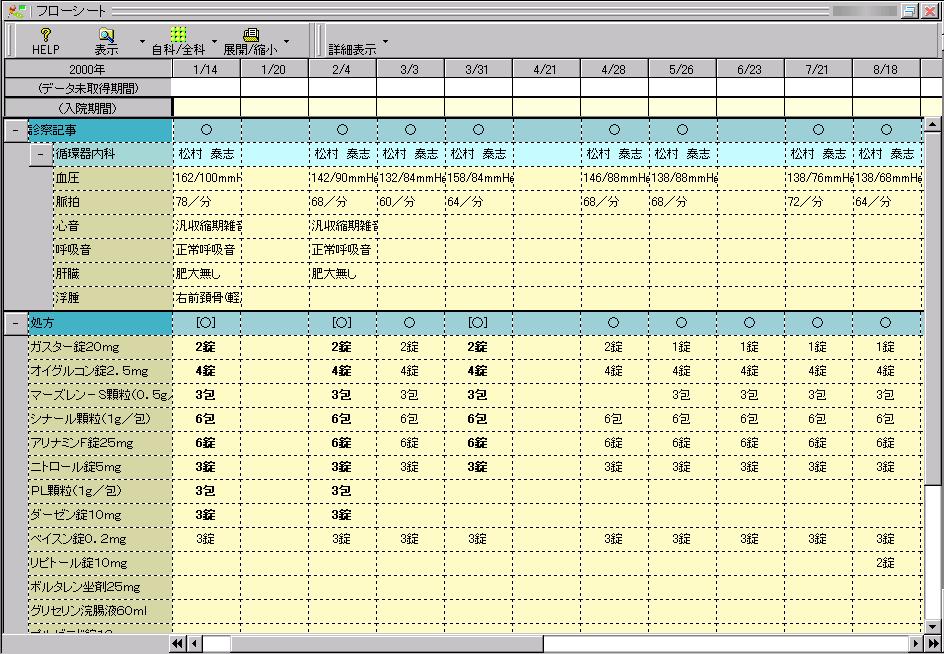The width and height of the screenshot is (944, 654).
Task: Collapse the 循環器内科 subsection
Action: click(40, 154)
